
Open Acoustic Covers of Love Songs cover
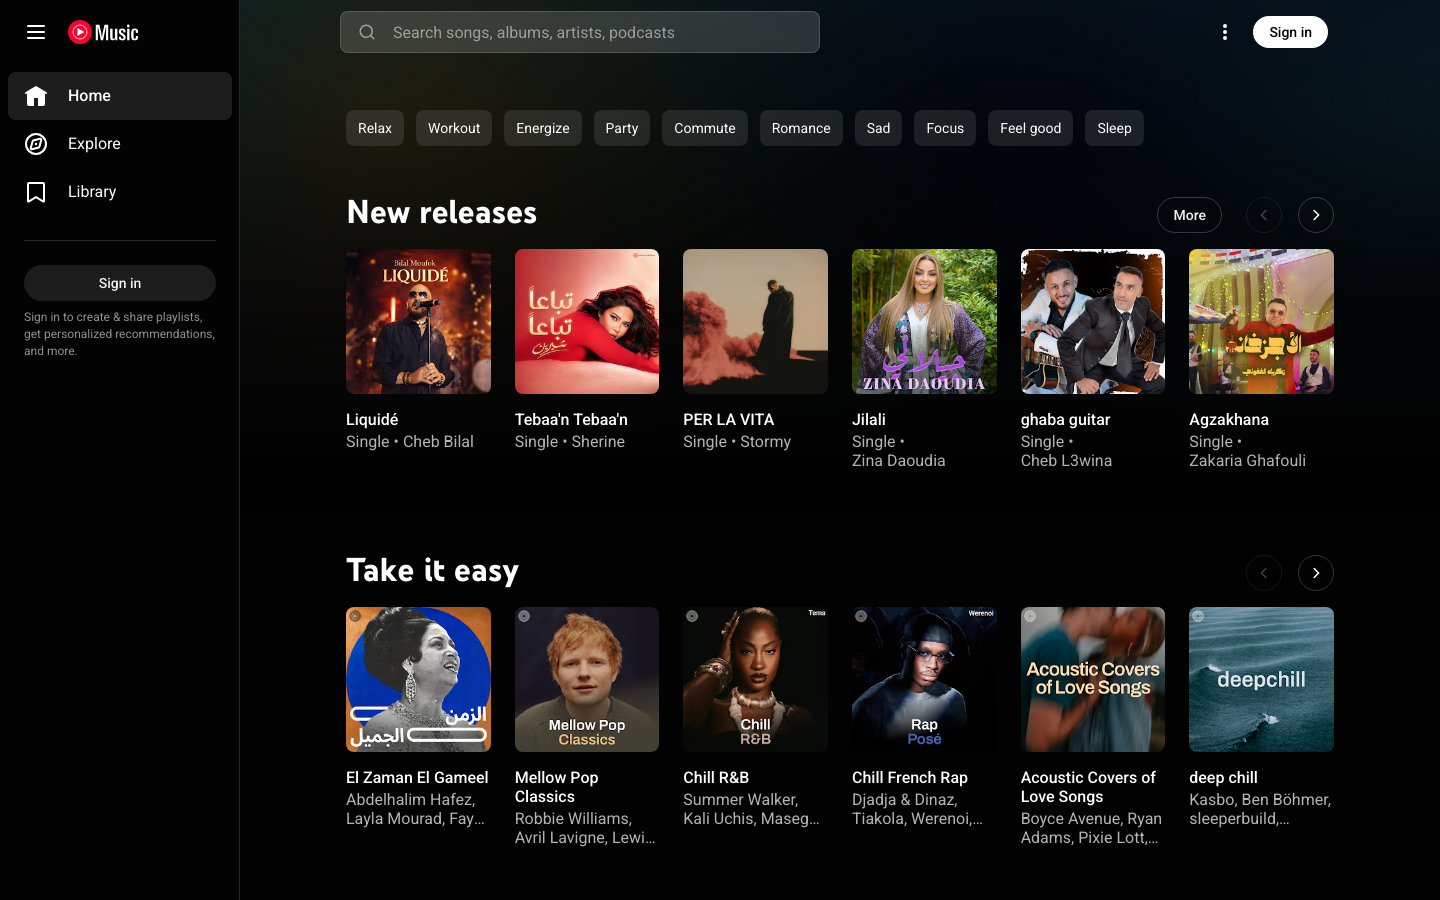(x=1093, y=679)
